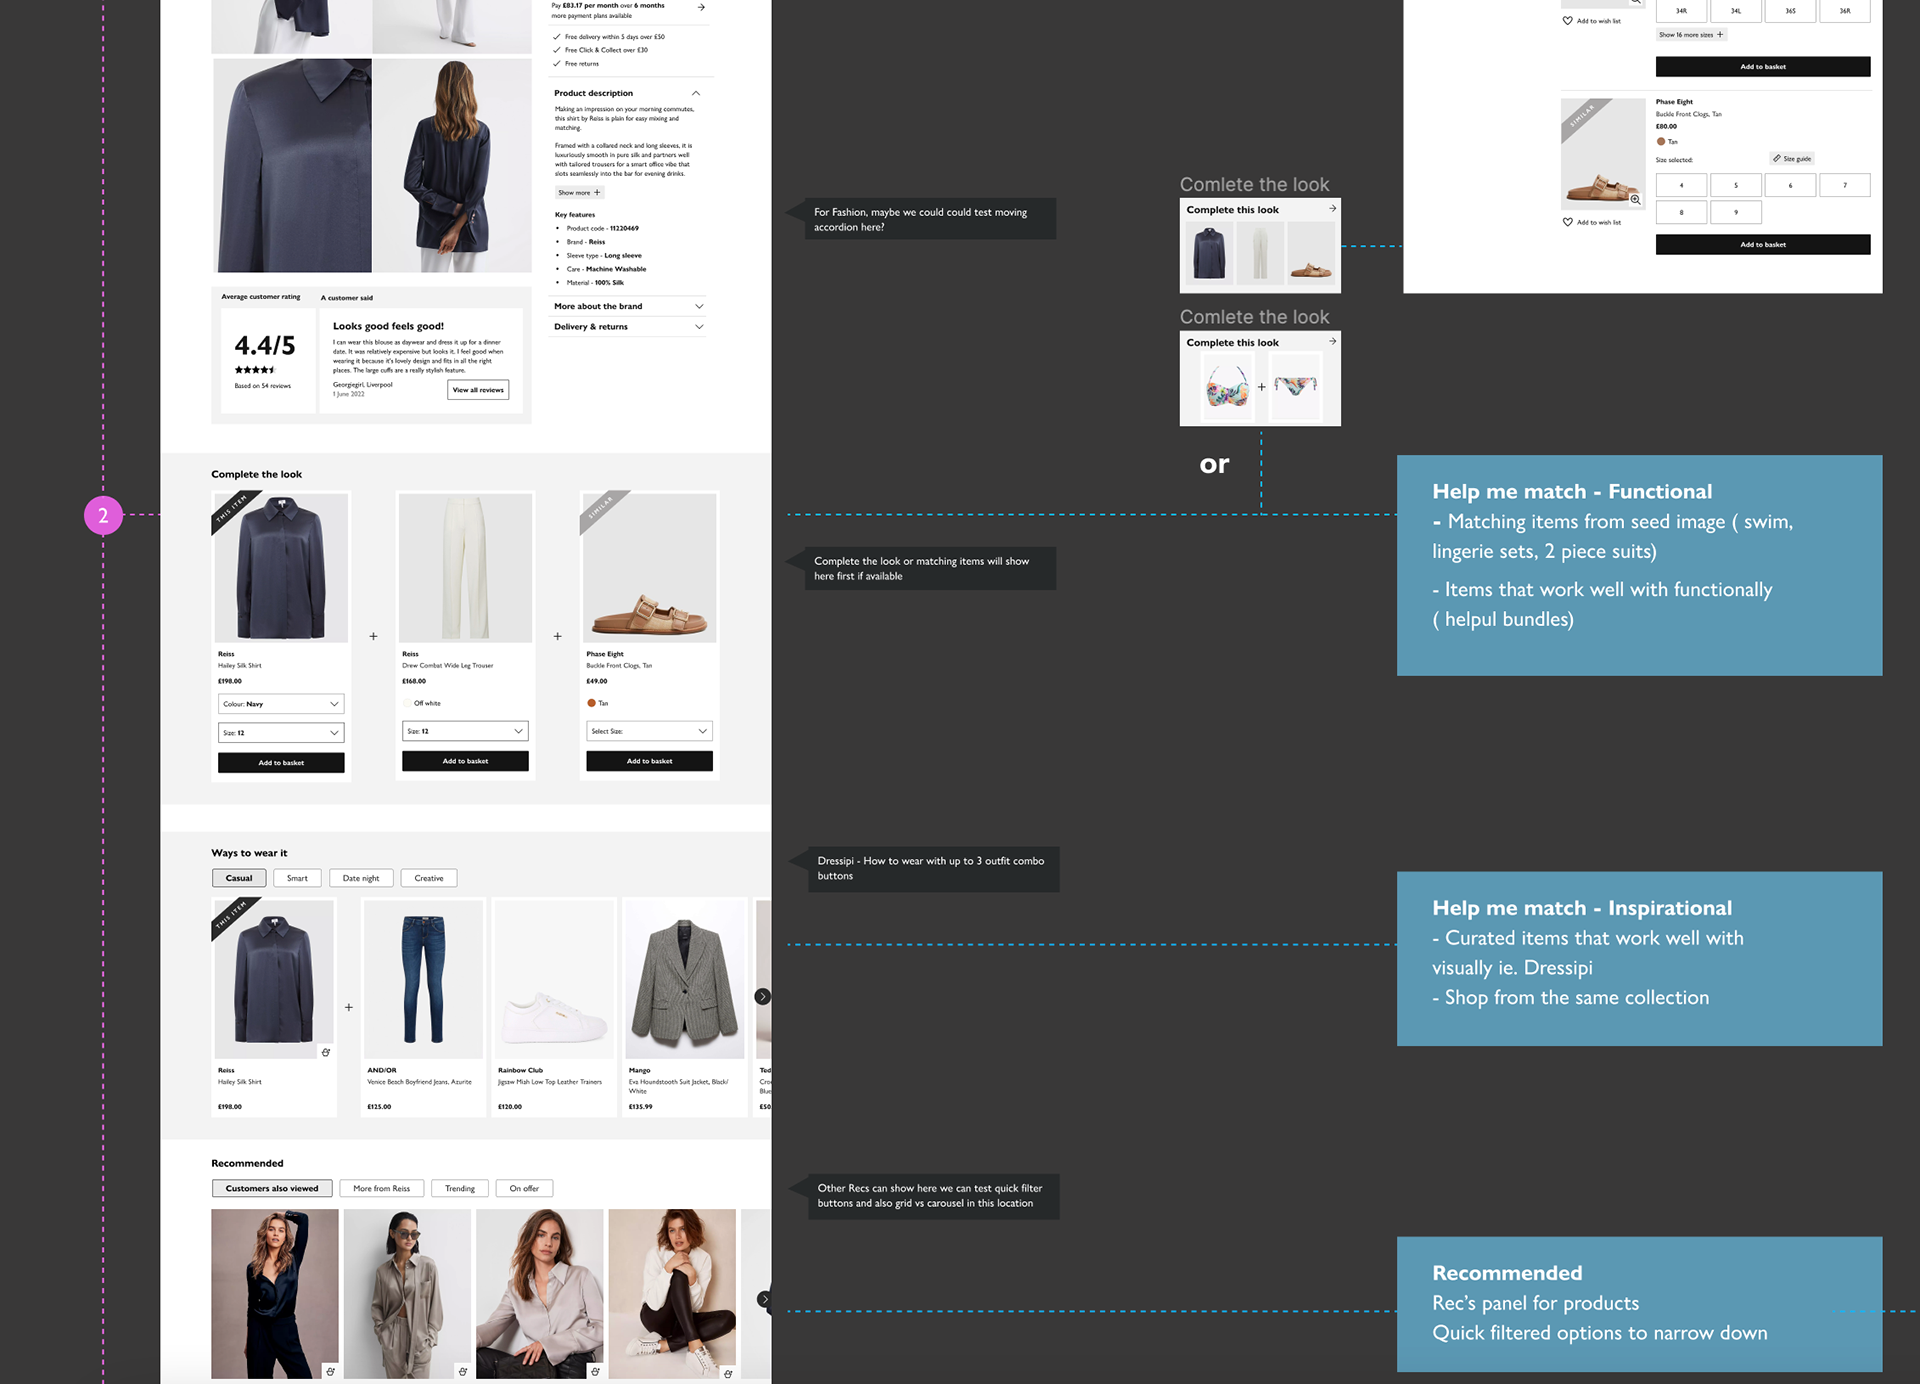Viewport: 1920px width, 1384px height.
Task: Select the 'Date night' outfit tab
Action: (361, 878)
